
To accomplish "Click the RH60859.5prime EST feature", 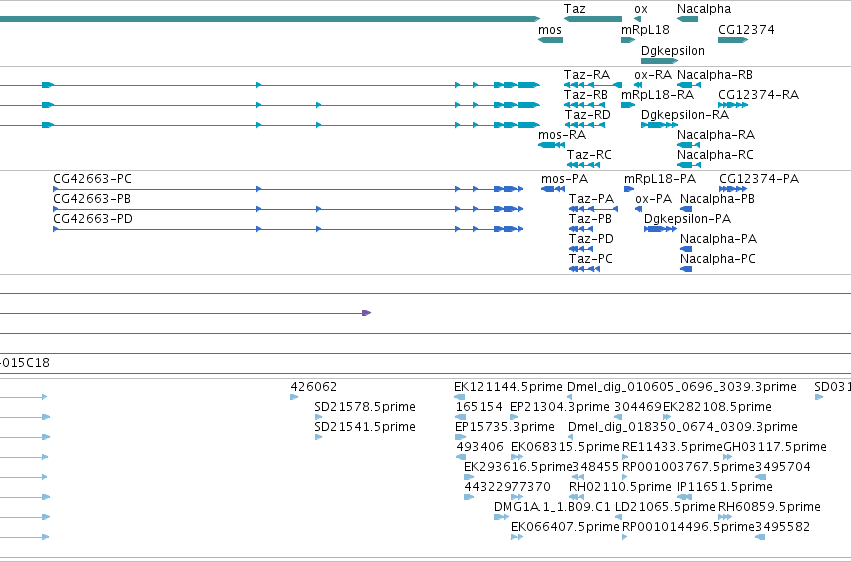I will click(725, 517).
